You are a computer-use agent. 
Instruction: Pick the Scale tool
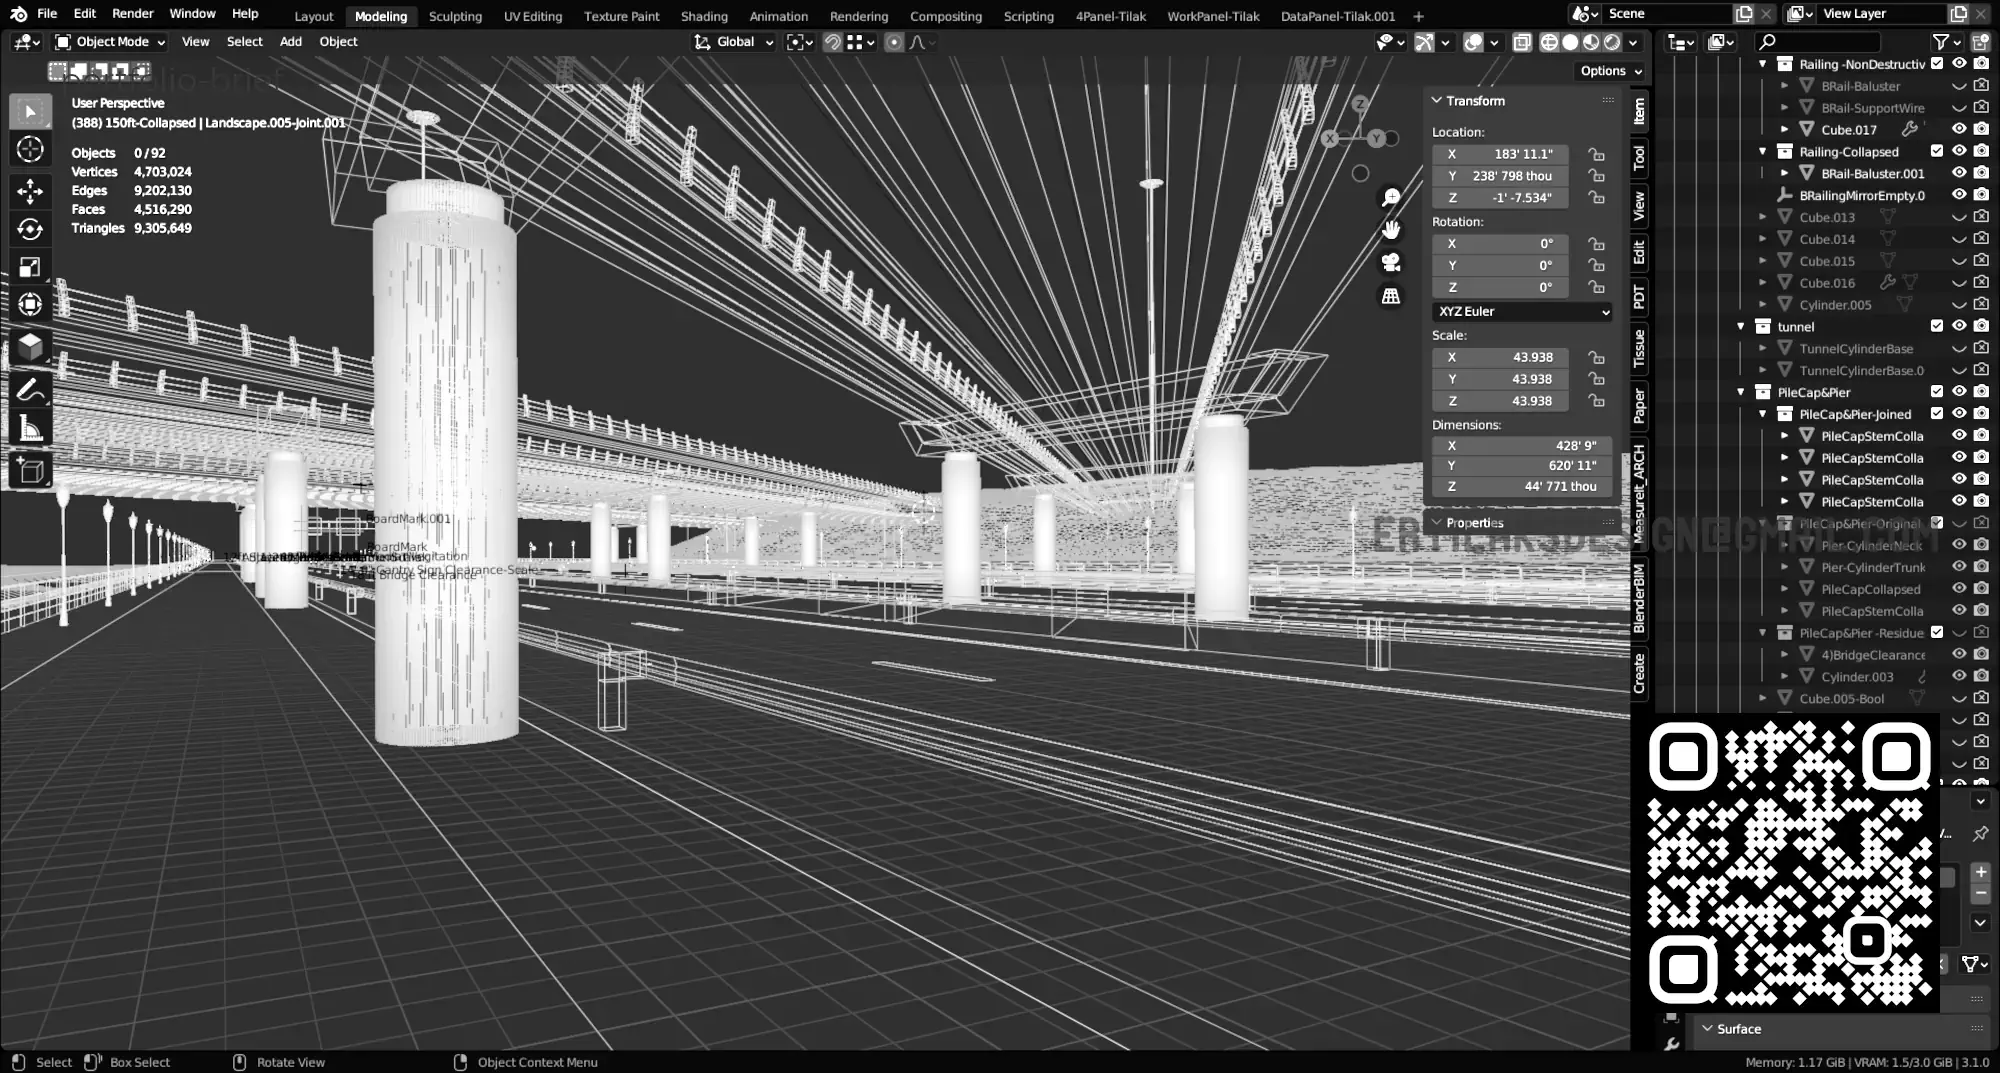click(30, 267)
